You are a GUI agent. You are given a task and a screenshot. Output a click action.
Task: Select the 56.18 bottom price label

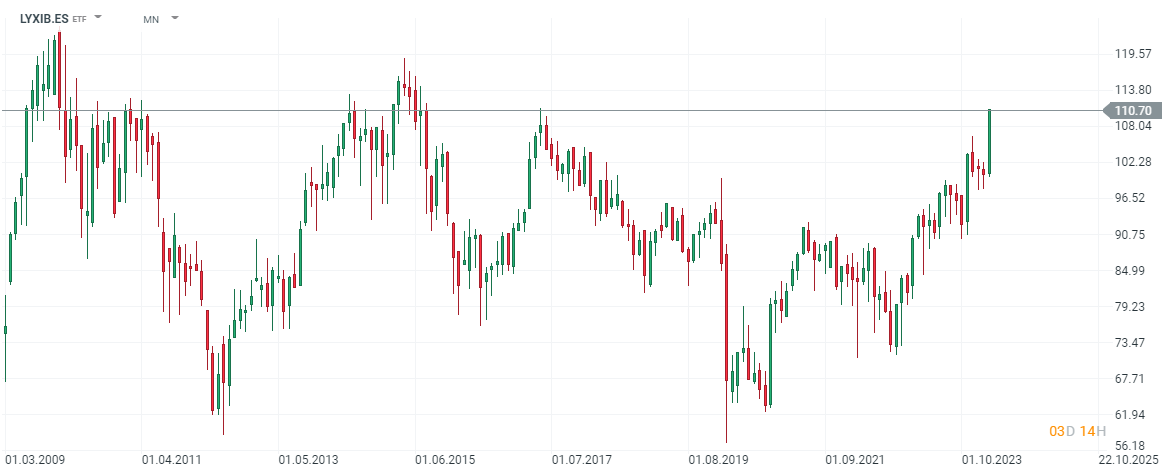point(1131,446)
